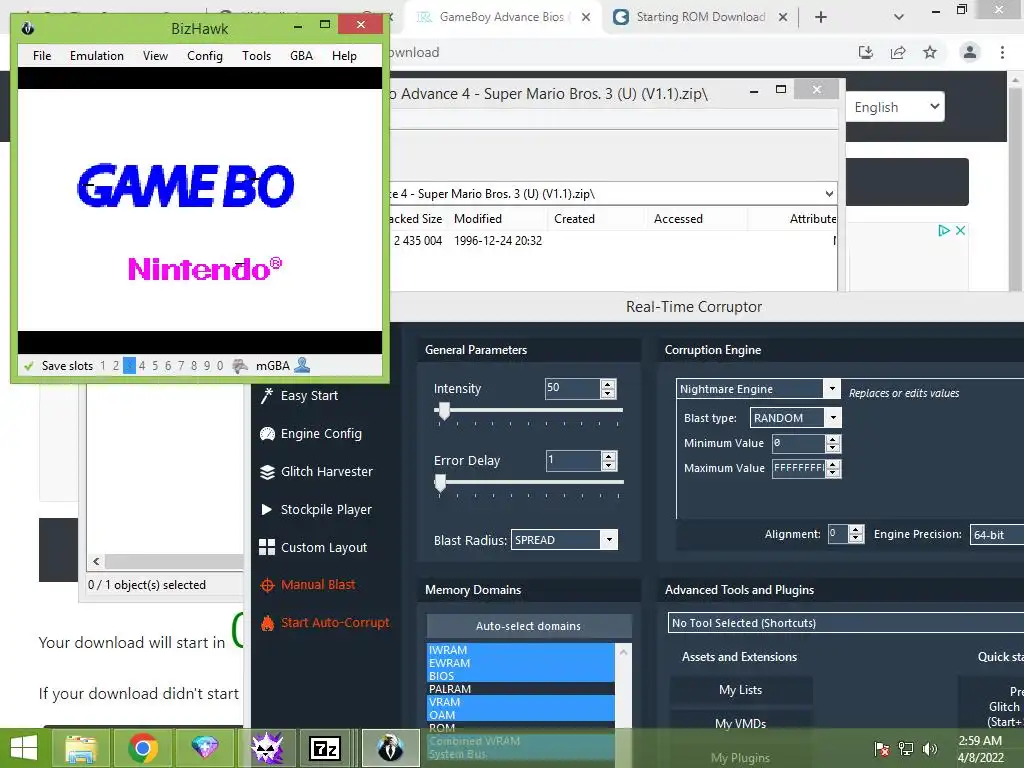Select highlighted save slot 3 in BizHawk

[129, 366]
